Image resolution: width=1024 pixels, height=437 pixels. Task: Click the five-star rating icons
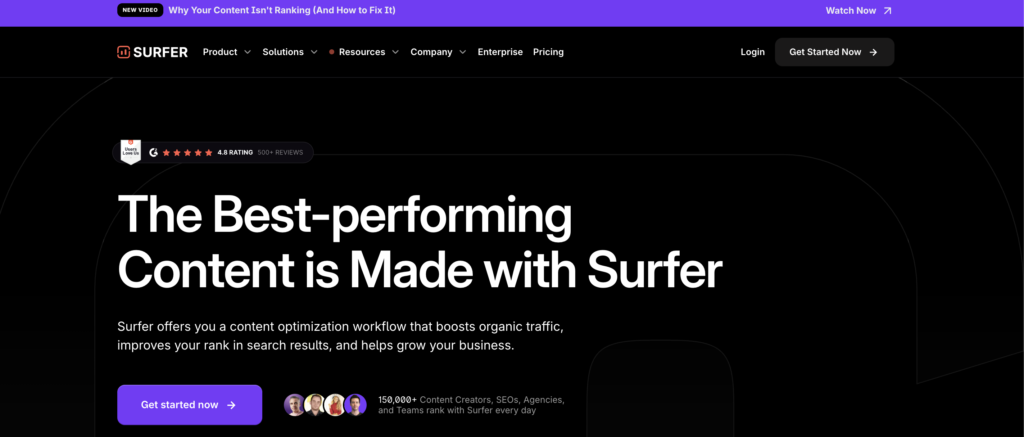[187, 152]
